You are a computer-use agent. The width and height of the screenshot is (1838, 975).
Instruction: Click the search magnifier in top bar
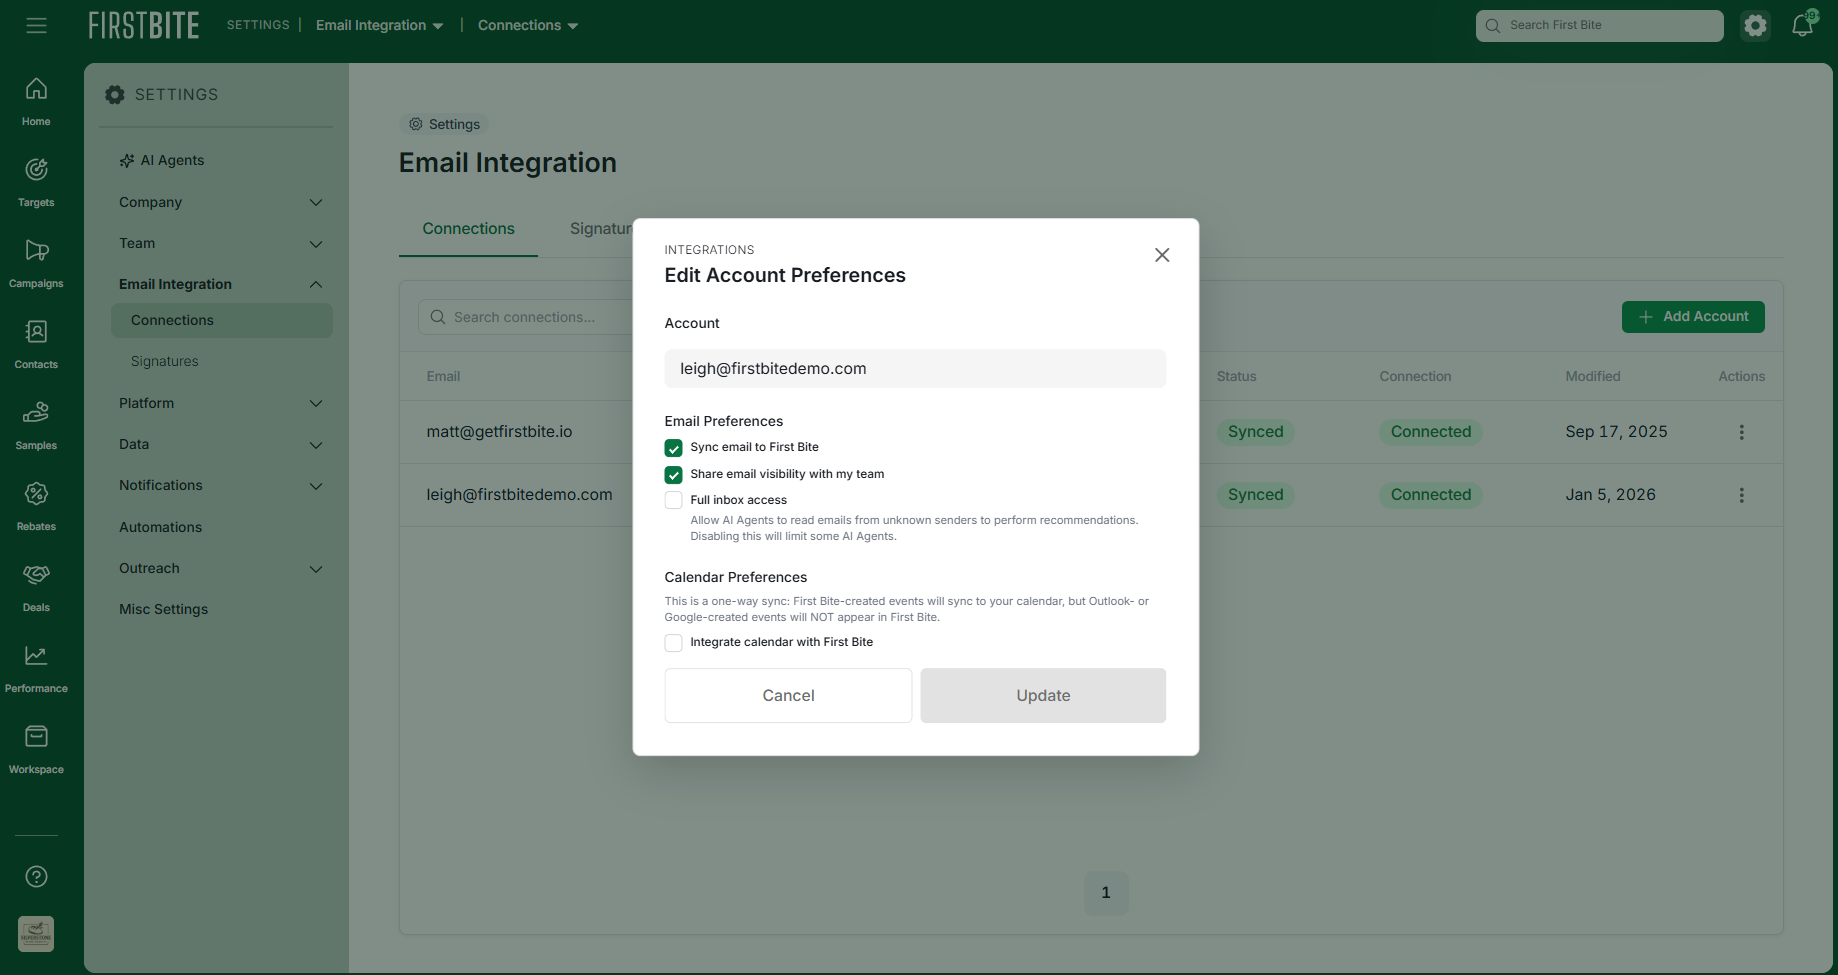coord(1493,25)
